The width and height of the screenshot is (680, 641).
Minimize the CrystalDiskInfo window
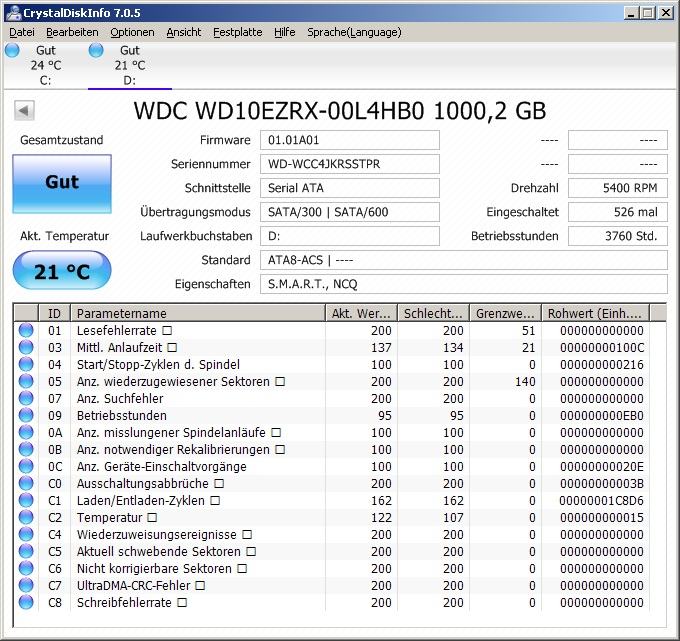click(x=631, y=13)
